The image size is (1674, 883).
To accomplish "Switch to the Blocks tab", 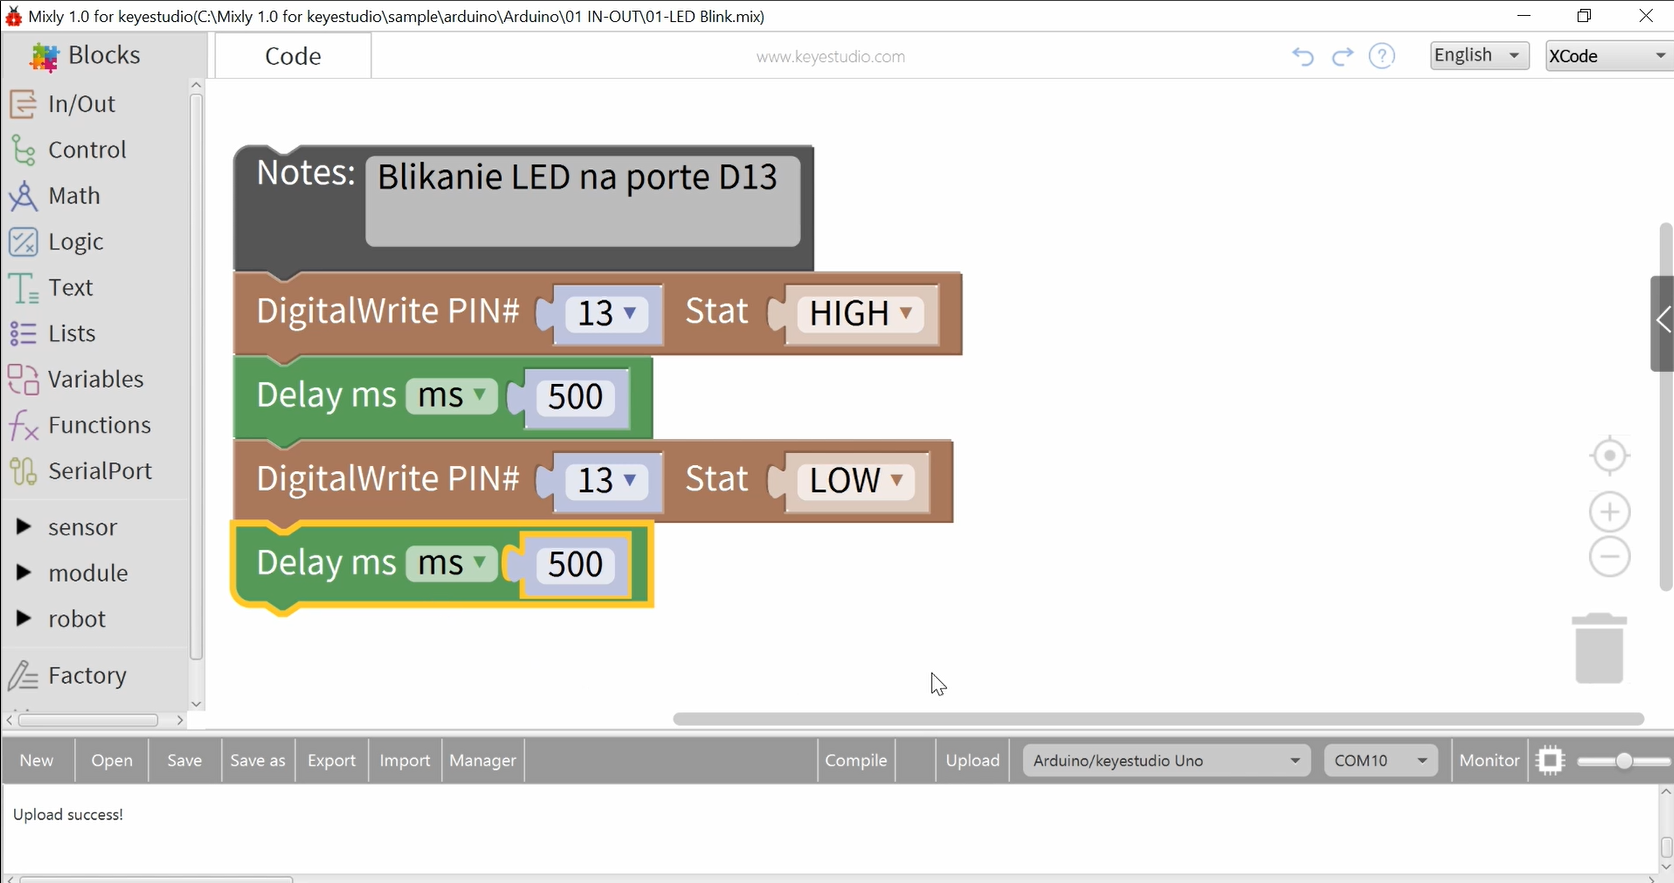I will [103, 56].
